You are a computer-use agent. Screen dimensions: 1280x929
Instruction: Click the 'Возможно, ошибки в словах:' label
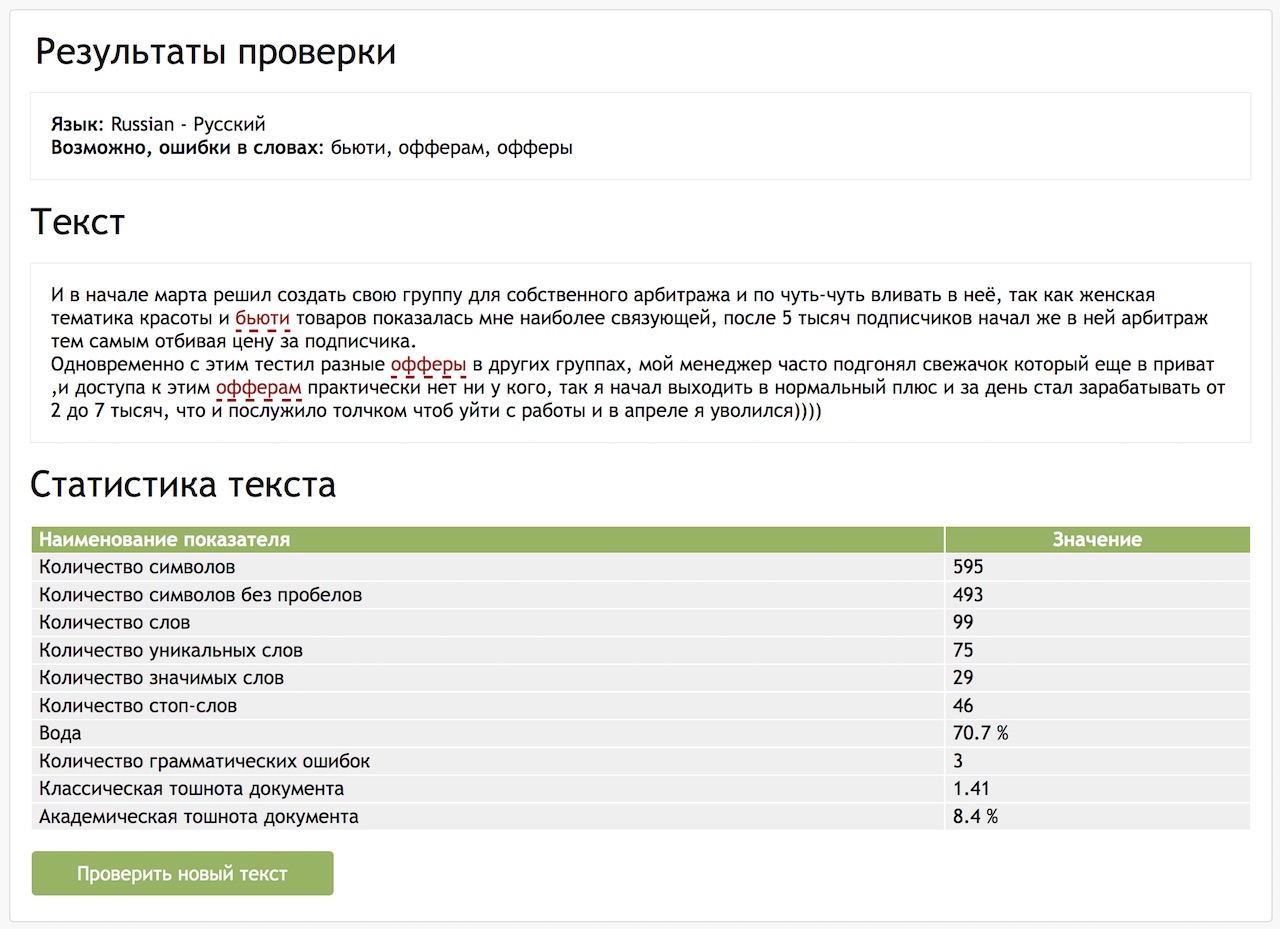[187, 149]
